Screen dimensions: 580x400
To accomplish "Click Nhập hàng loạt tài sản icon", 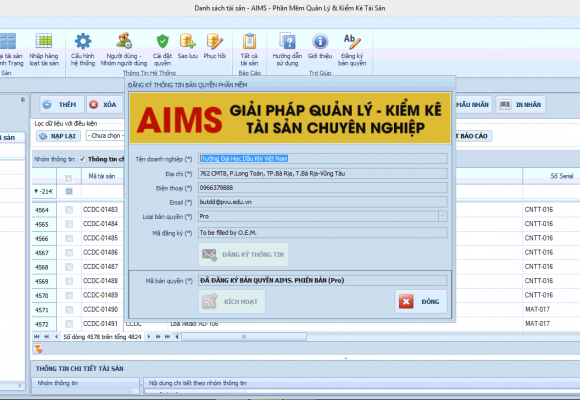I will click(44, 50).
